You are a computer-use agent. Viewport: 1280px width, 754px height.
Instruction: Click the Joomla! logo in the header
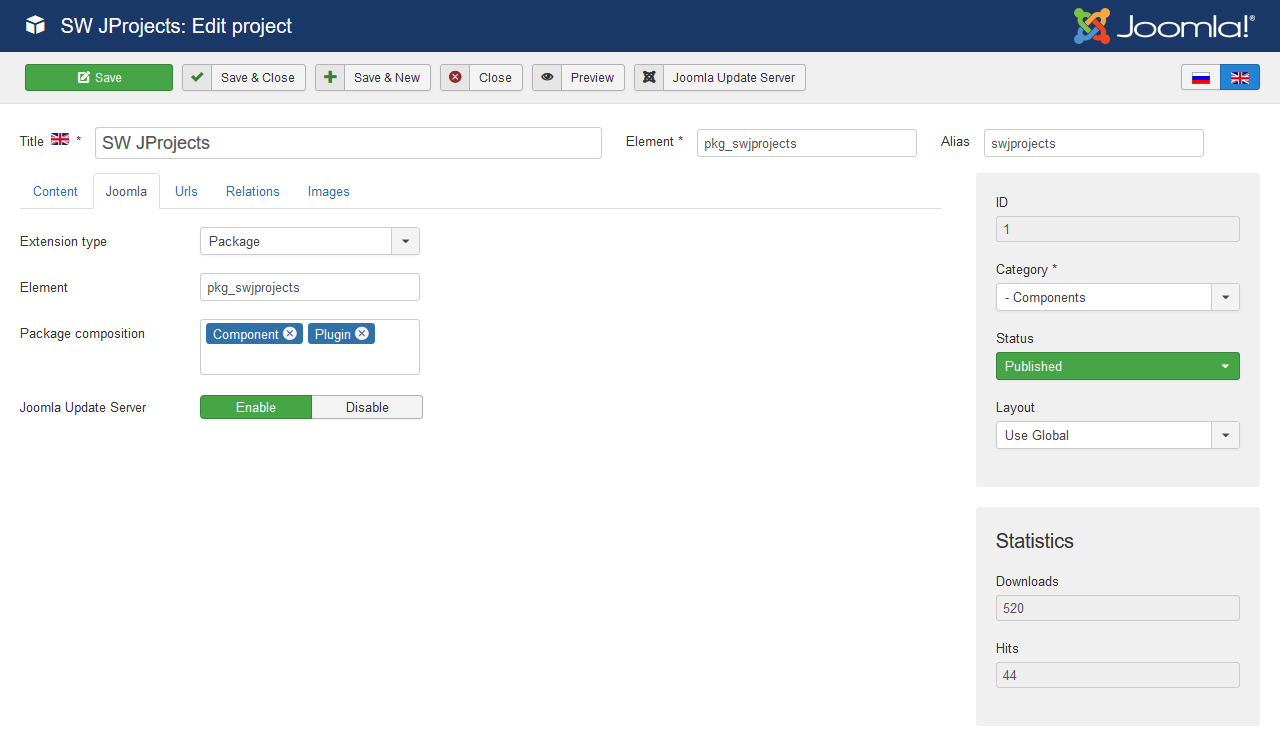tap(1164, 26)
